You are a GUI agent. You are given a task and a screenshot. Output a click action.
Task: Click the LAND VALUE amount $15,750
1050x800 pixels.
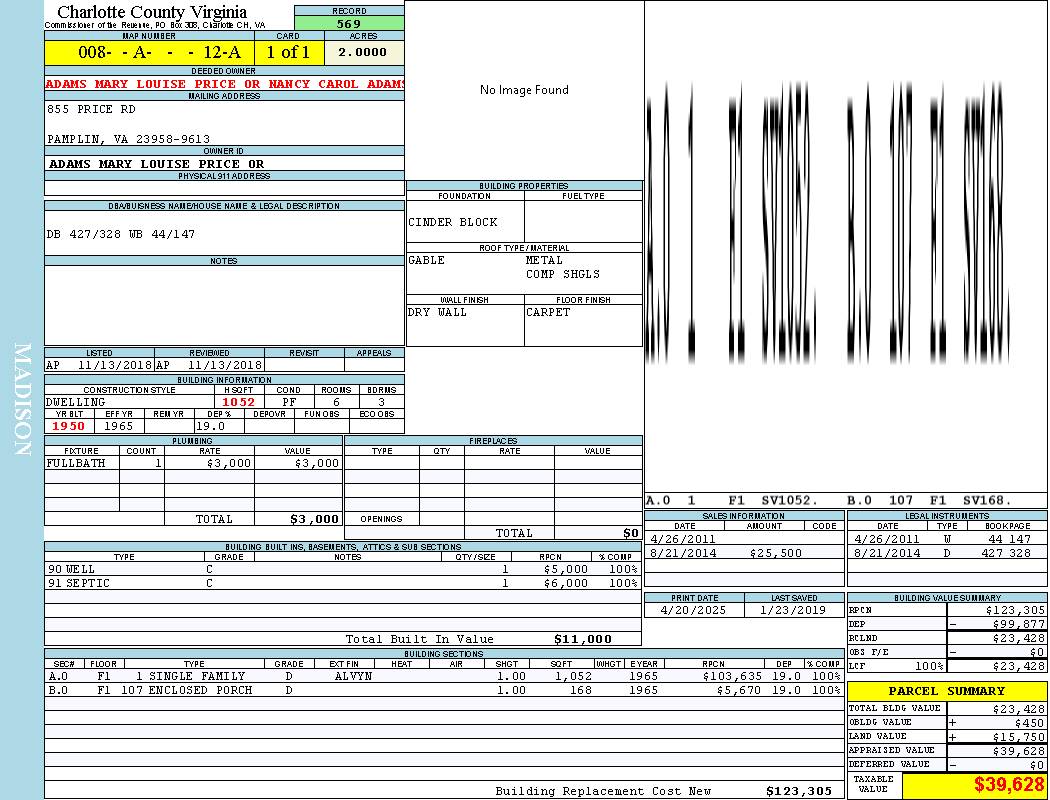click(x=1019, y=737)
